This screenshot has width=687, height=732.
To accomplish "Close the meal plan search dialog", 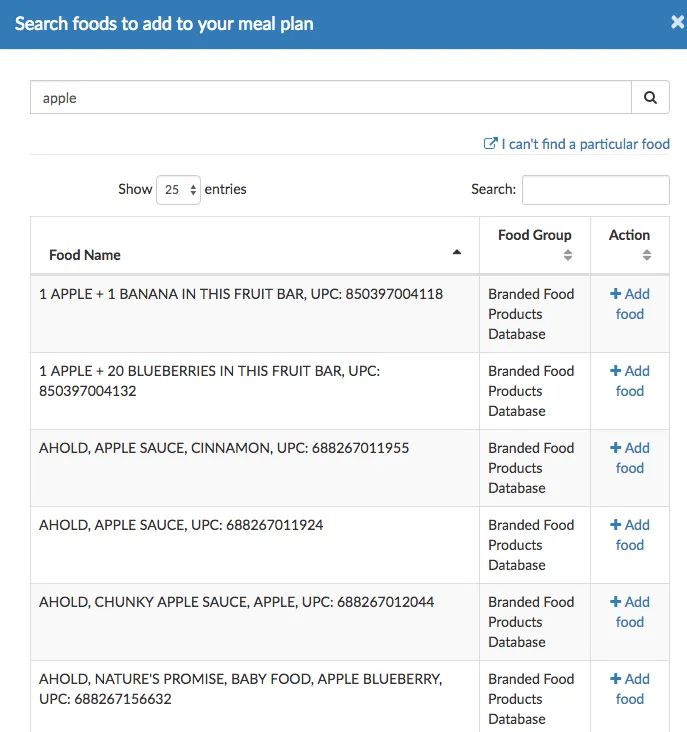I will pos(677,23).
